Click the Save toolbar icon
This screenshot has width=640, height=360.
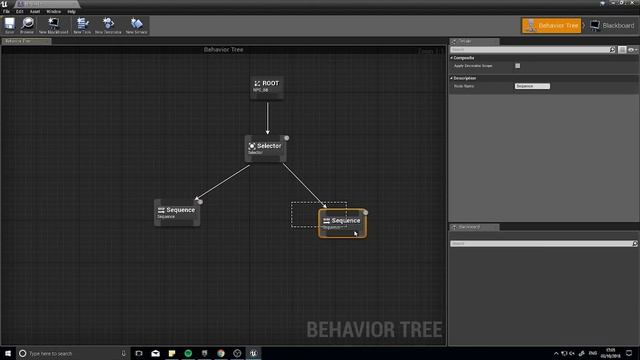9,25
